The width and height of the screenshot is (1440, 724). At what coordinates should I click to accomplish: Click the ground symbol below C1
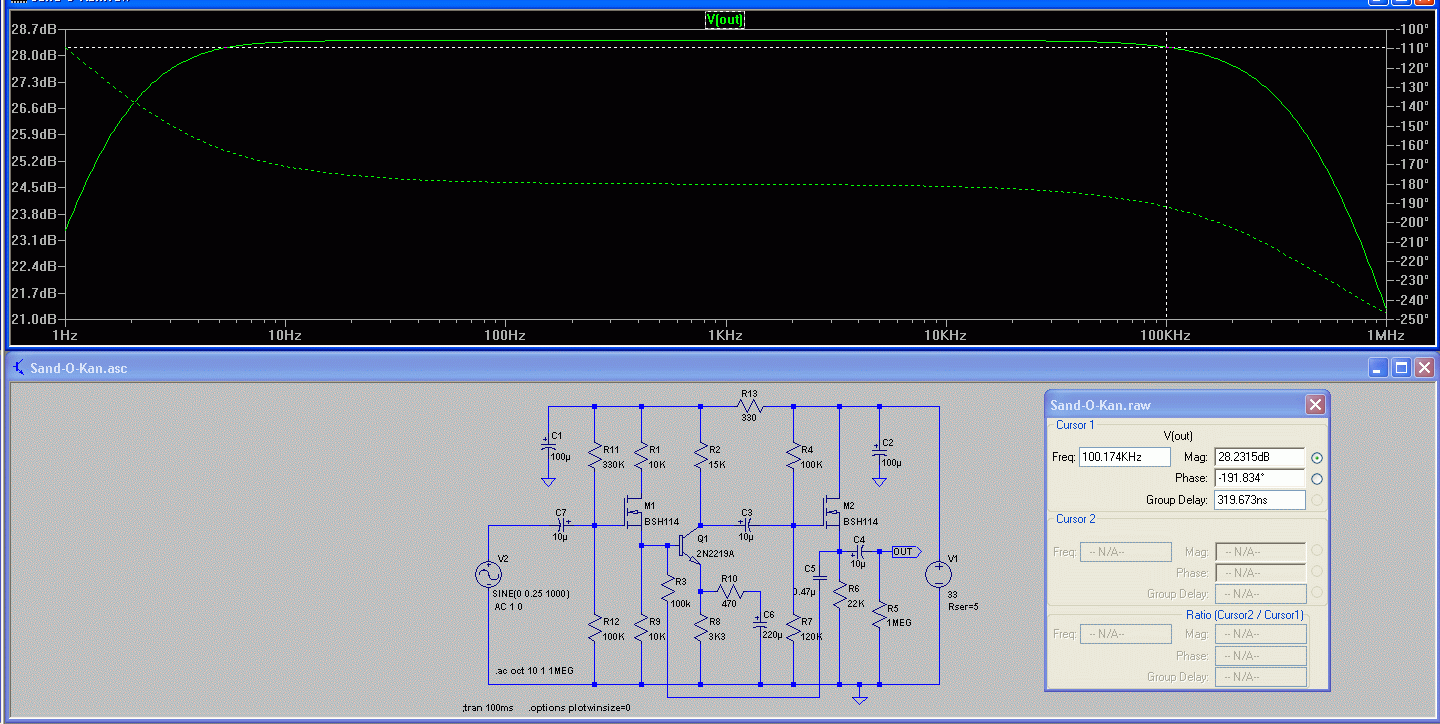[x=548, y=482]
